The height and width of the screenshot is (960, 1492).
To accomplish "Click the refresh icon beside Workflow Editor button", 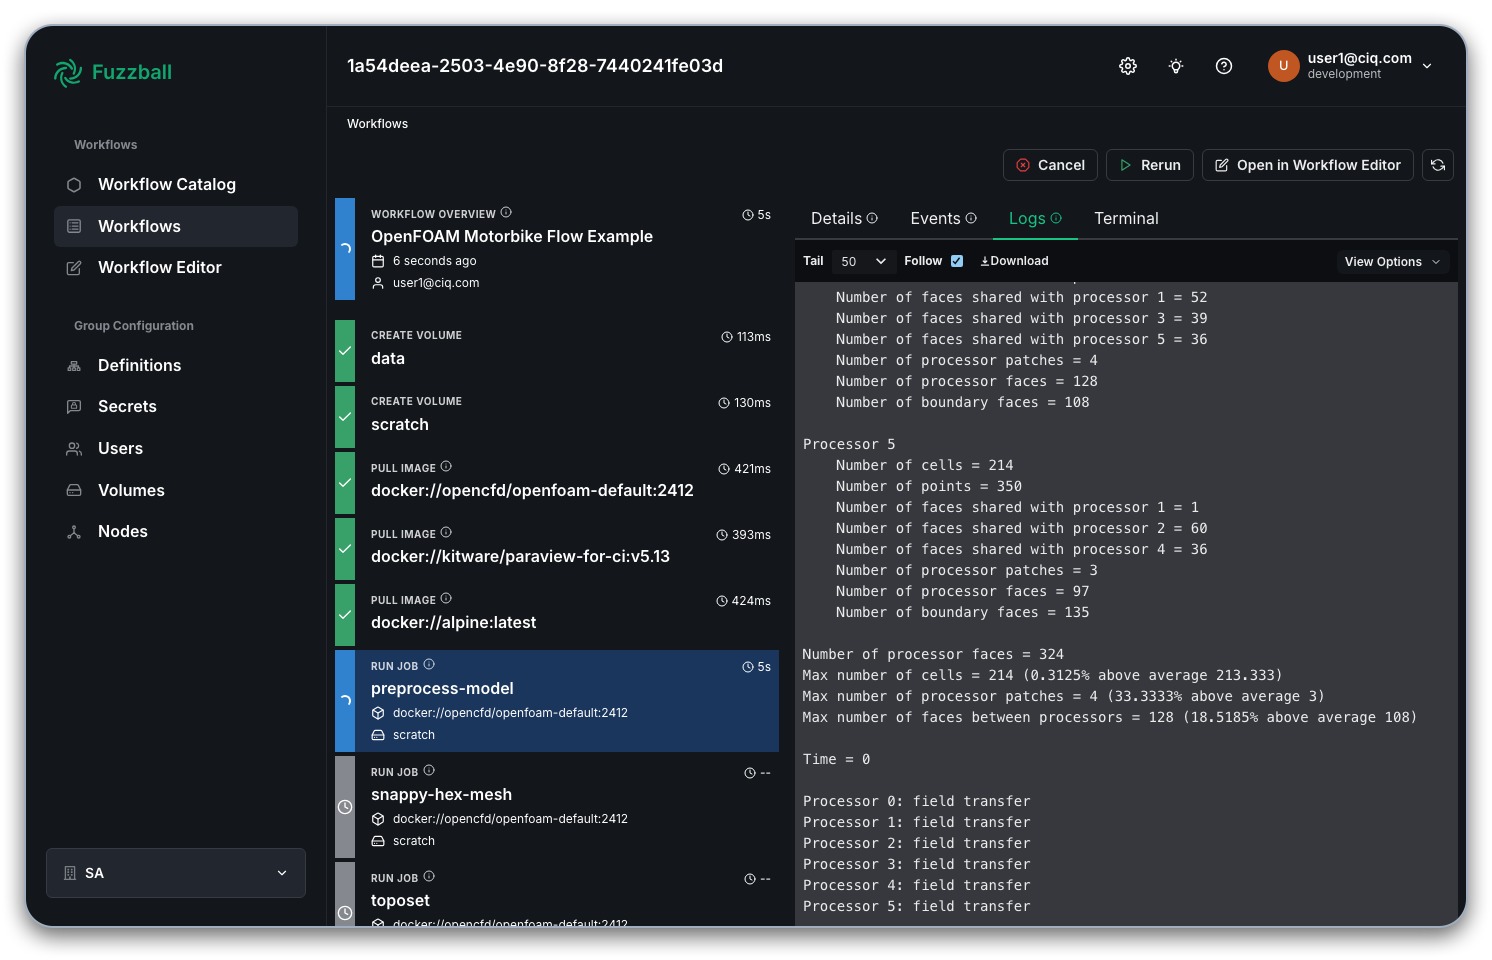I will point(1438,165).
